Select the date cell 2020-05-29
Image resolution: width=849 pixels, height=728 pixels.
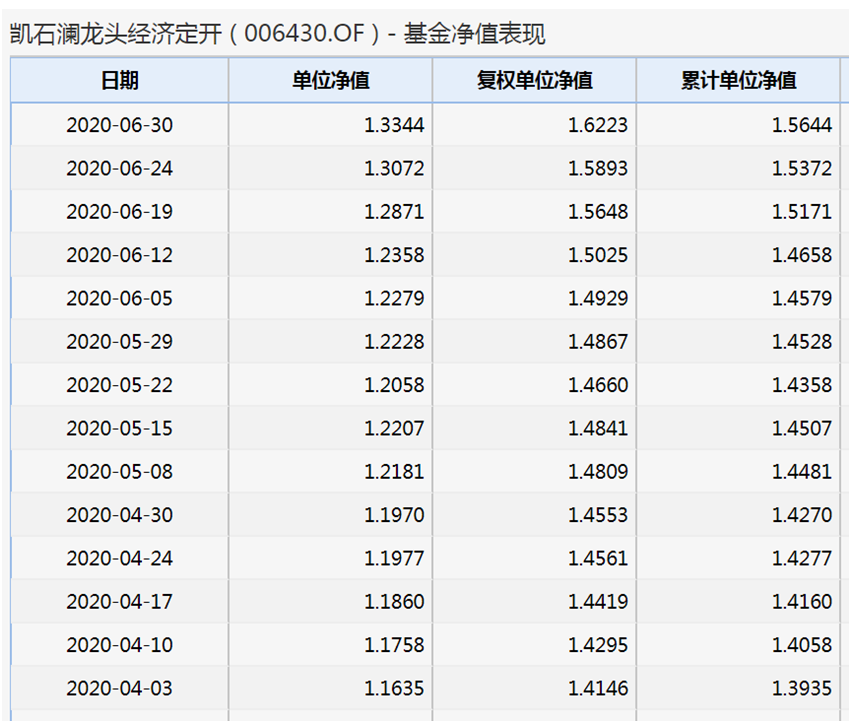click(x=120, y=342)
